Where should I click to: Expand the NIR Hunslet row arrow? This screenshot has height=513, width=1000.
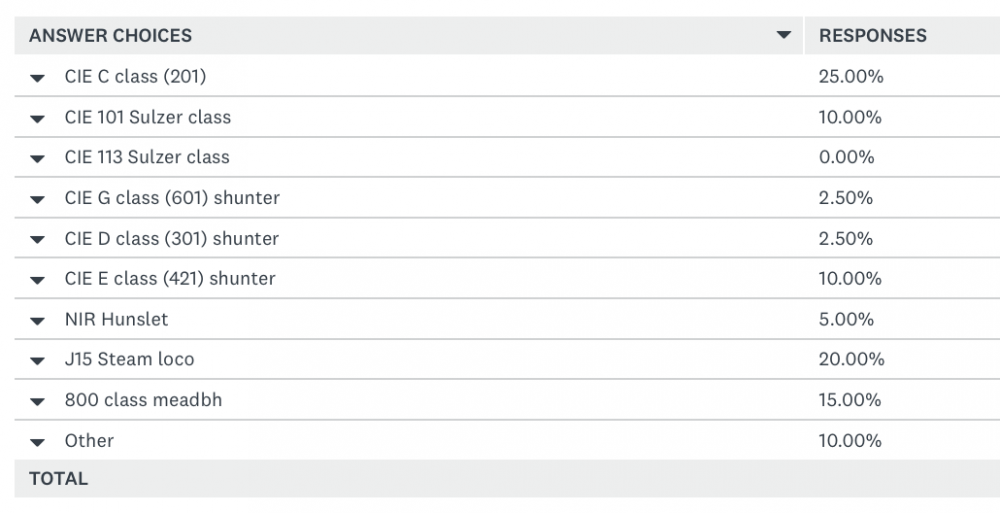click(x=38, y=321)
